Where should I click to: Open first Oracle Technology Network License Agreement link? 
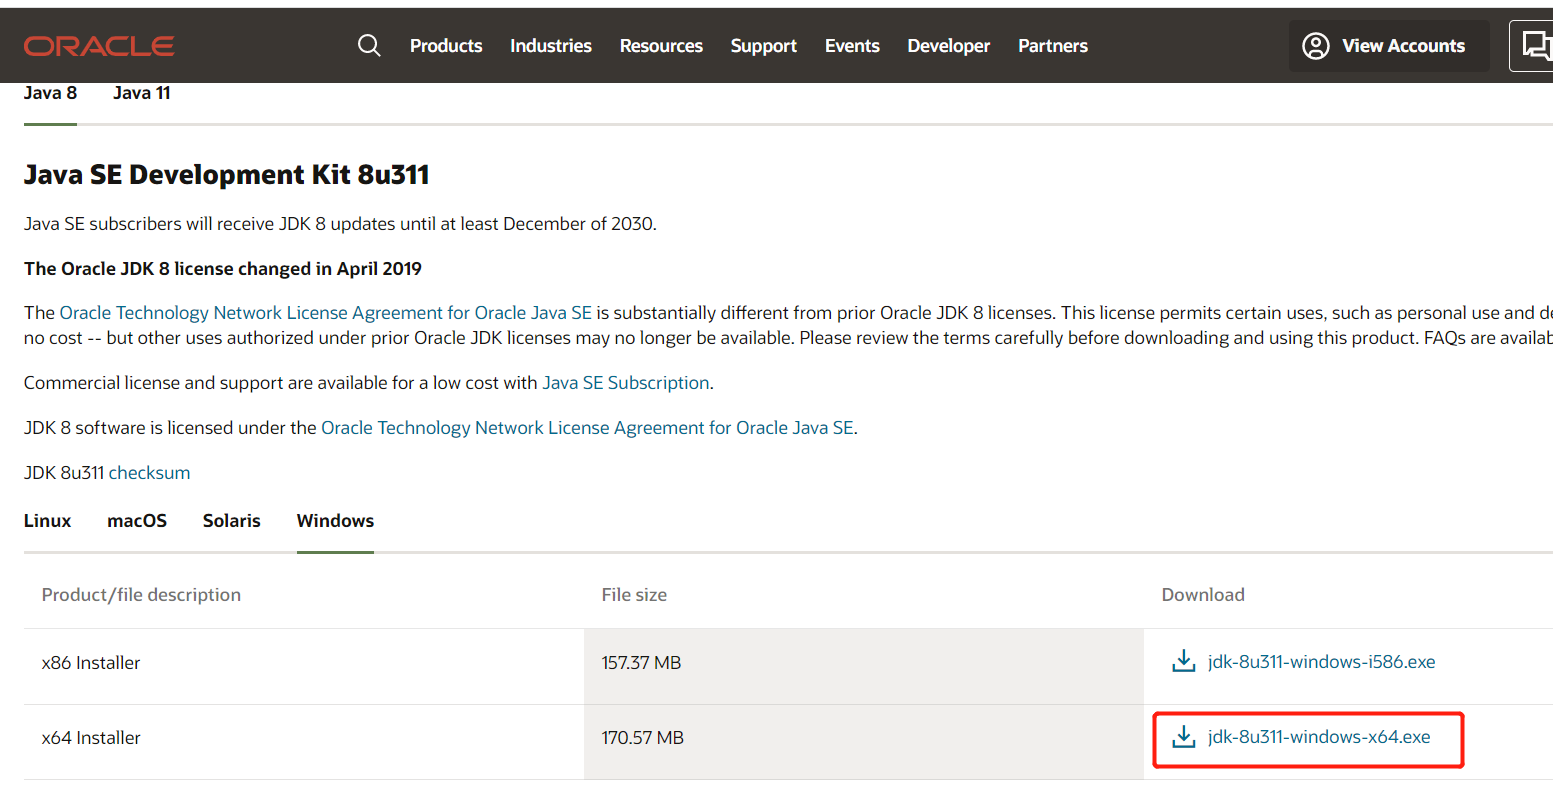326,313
